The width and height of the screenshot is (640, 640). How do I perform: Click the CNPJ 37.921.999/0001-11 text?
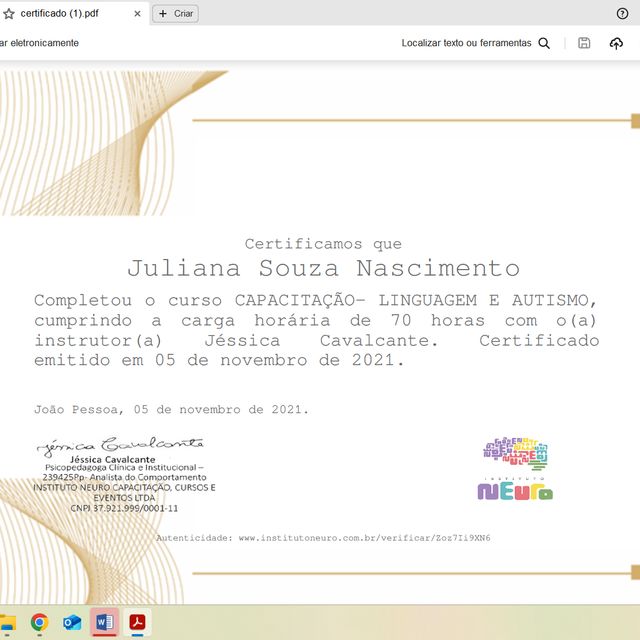(x=124, y=509)
